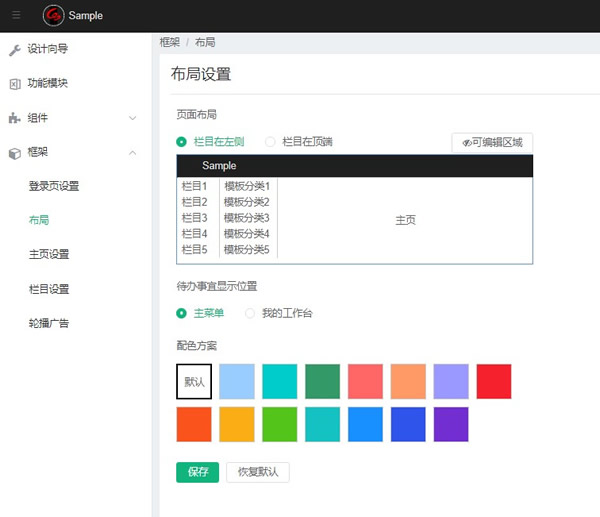The height and width of the screenshot is (517, 600).
Task: Go to 栏目设置 in the sidebar
Action: [49, 289]
